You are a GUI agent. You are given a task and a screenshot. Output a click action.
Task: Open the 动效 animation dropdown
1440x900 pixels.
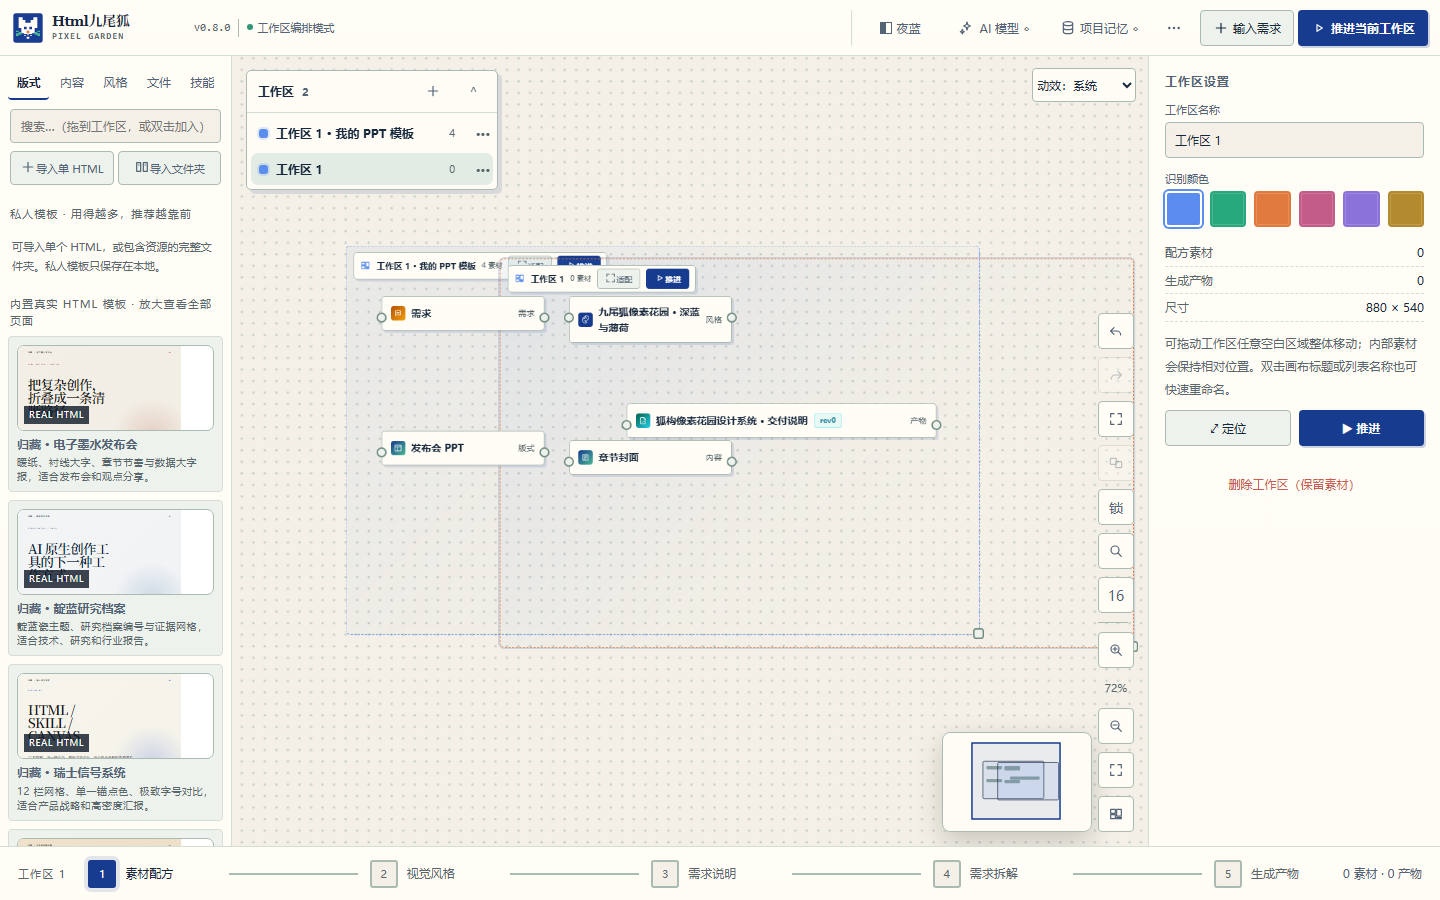tap(1084, 85)
